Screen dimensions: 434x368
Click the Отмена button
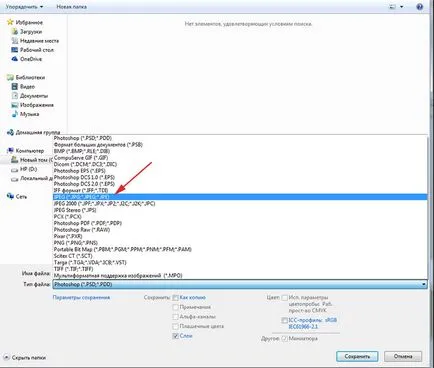(x=403, y=356)
